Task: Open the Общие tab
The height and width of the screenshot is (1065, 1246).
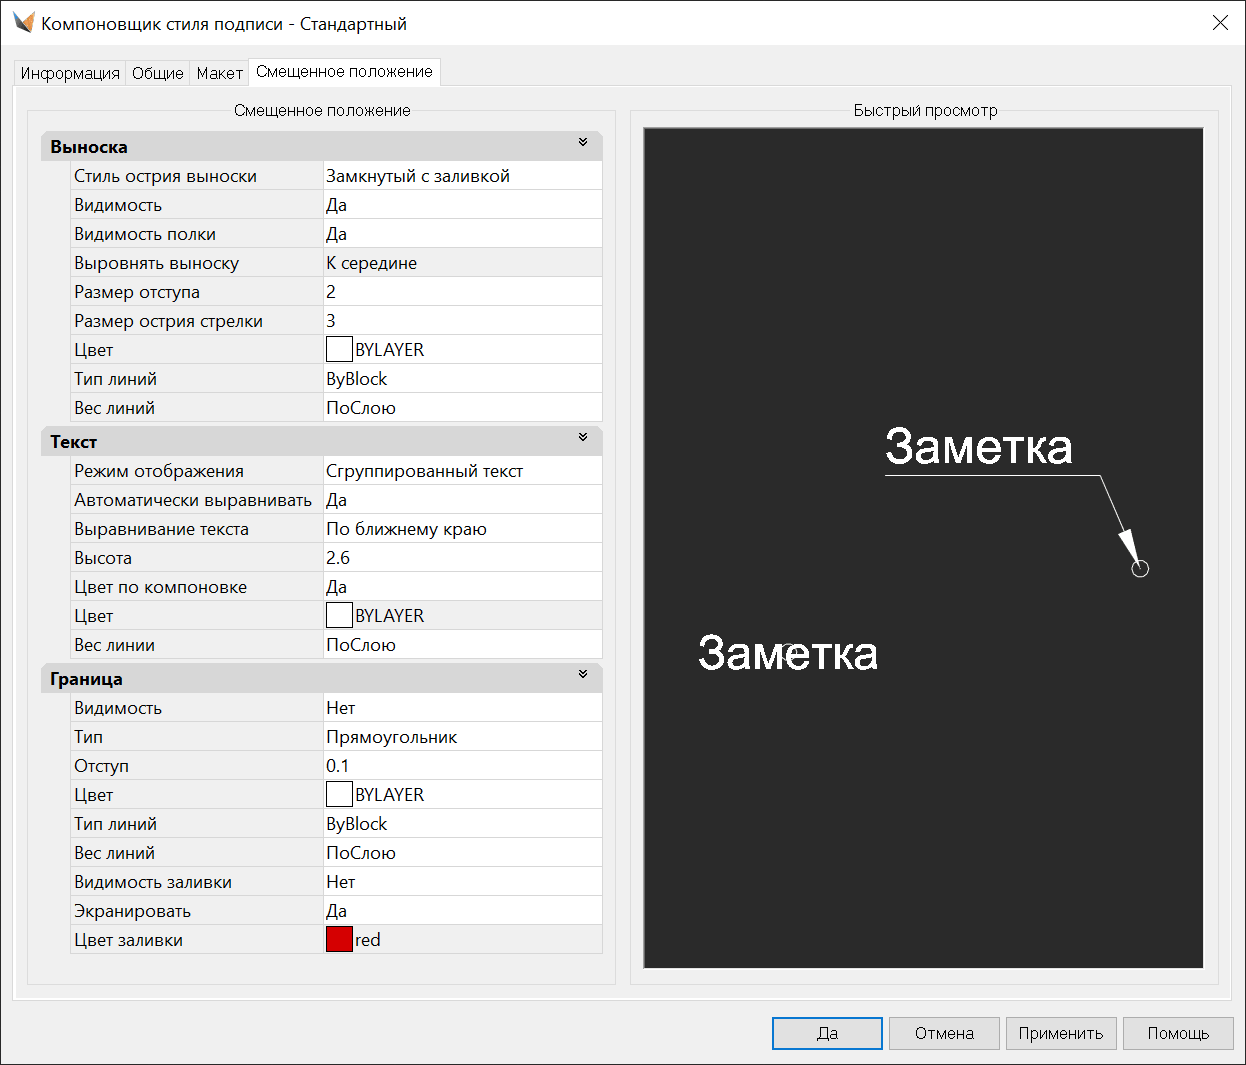Action: [x=158, y=73]
